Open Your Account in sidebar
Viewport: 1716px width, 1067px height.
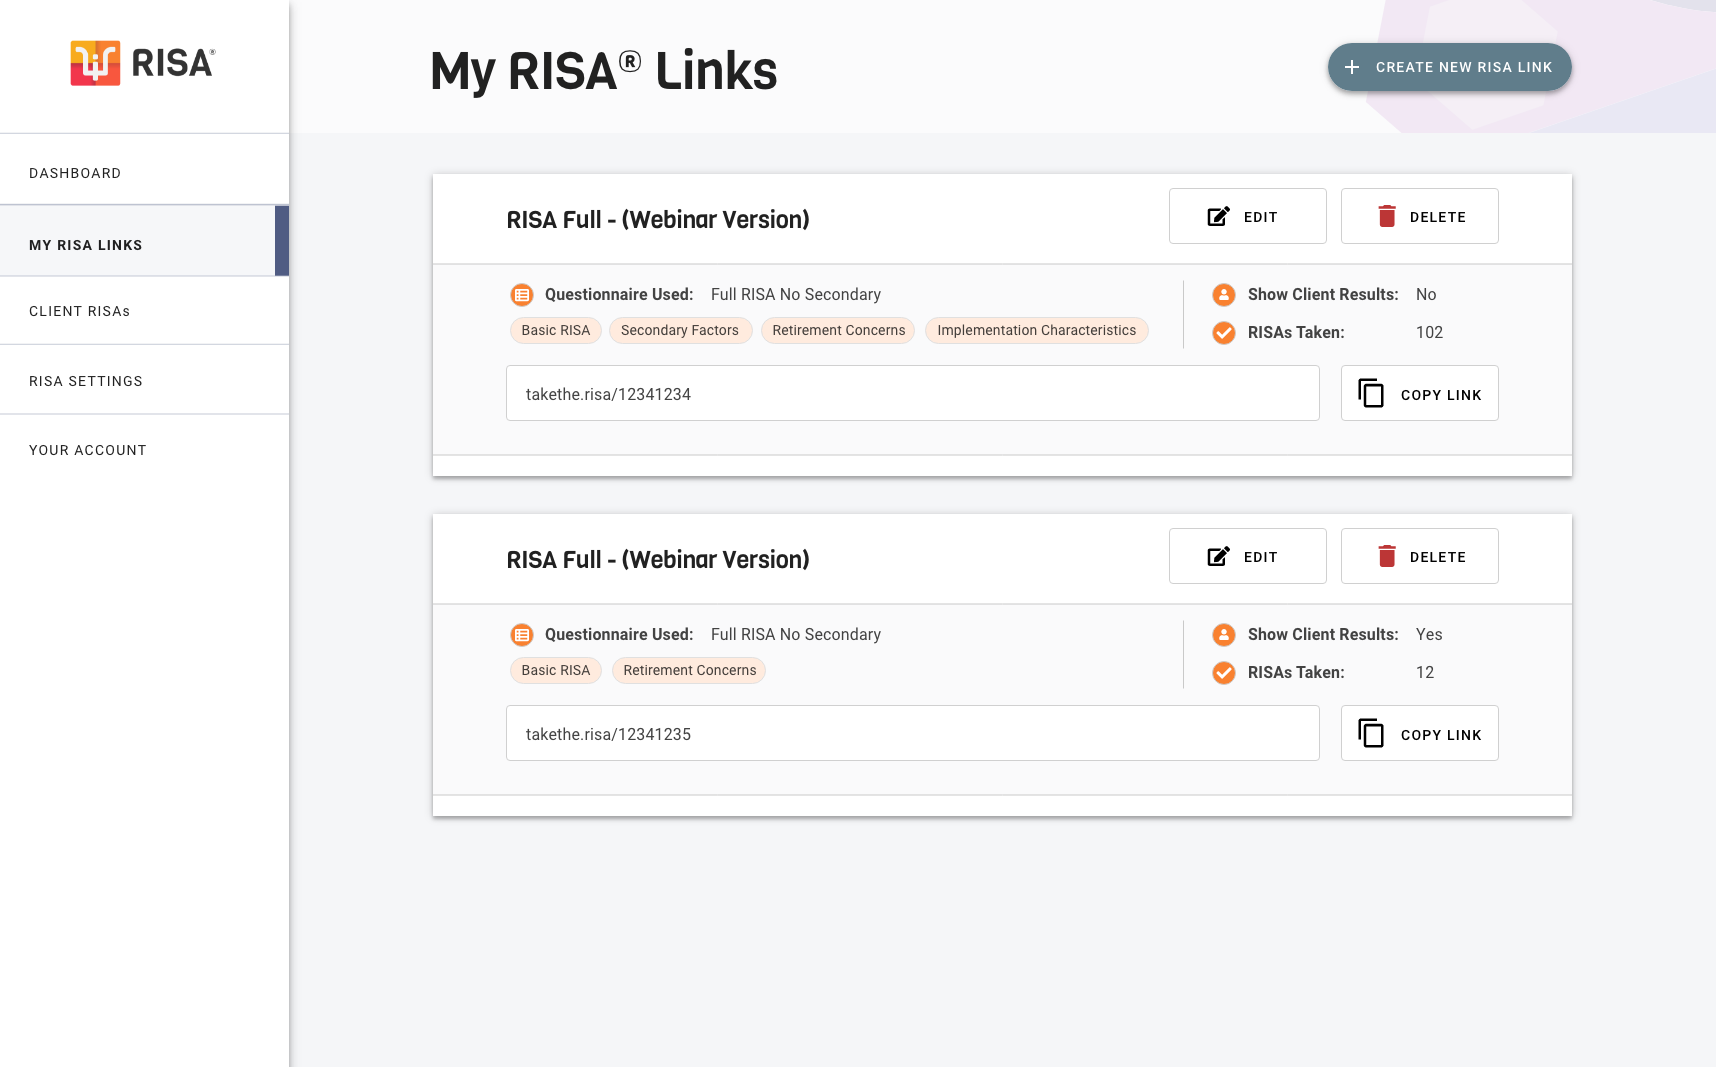145,450
